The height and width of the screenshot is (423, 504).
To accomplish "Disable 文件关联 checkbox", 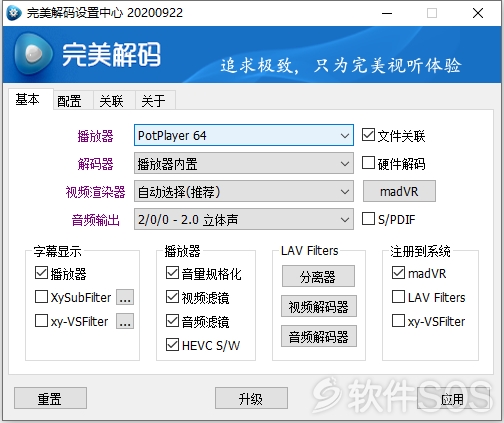I will 368,135.
